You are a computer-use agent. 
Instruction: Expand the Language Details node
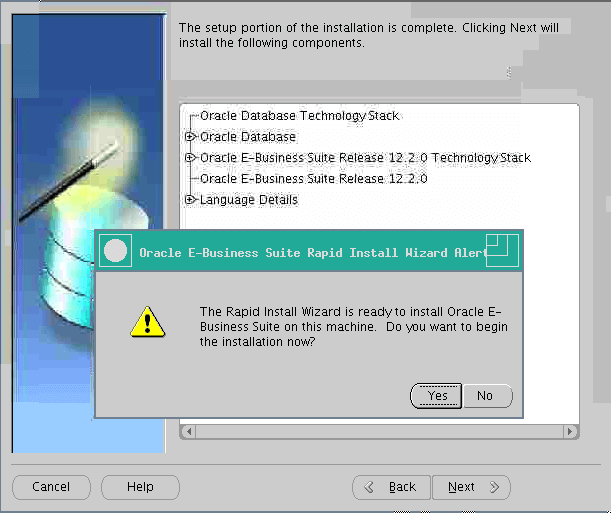point(189,200)
